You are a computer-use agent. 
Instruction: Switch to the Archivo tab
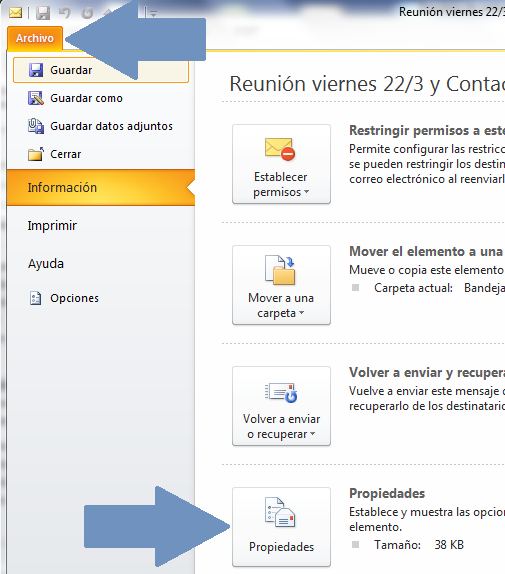(x=35, y=38)
